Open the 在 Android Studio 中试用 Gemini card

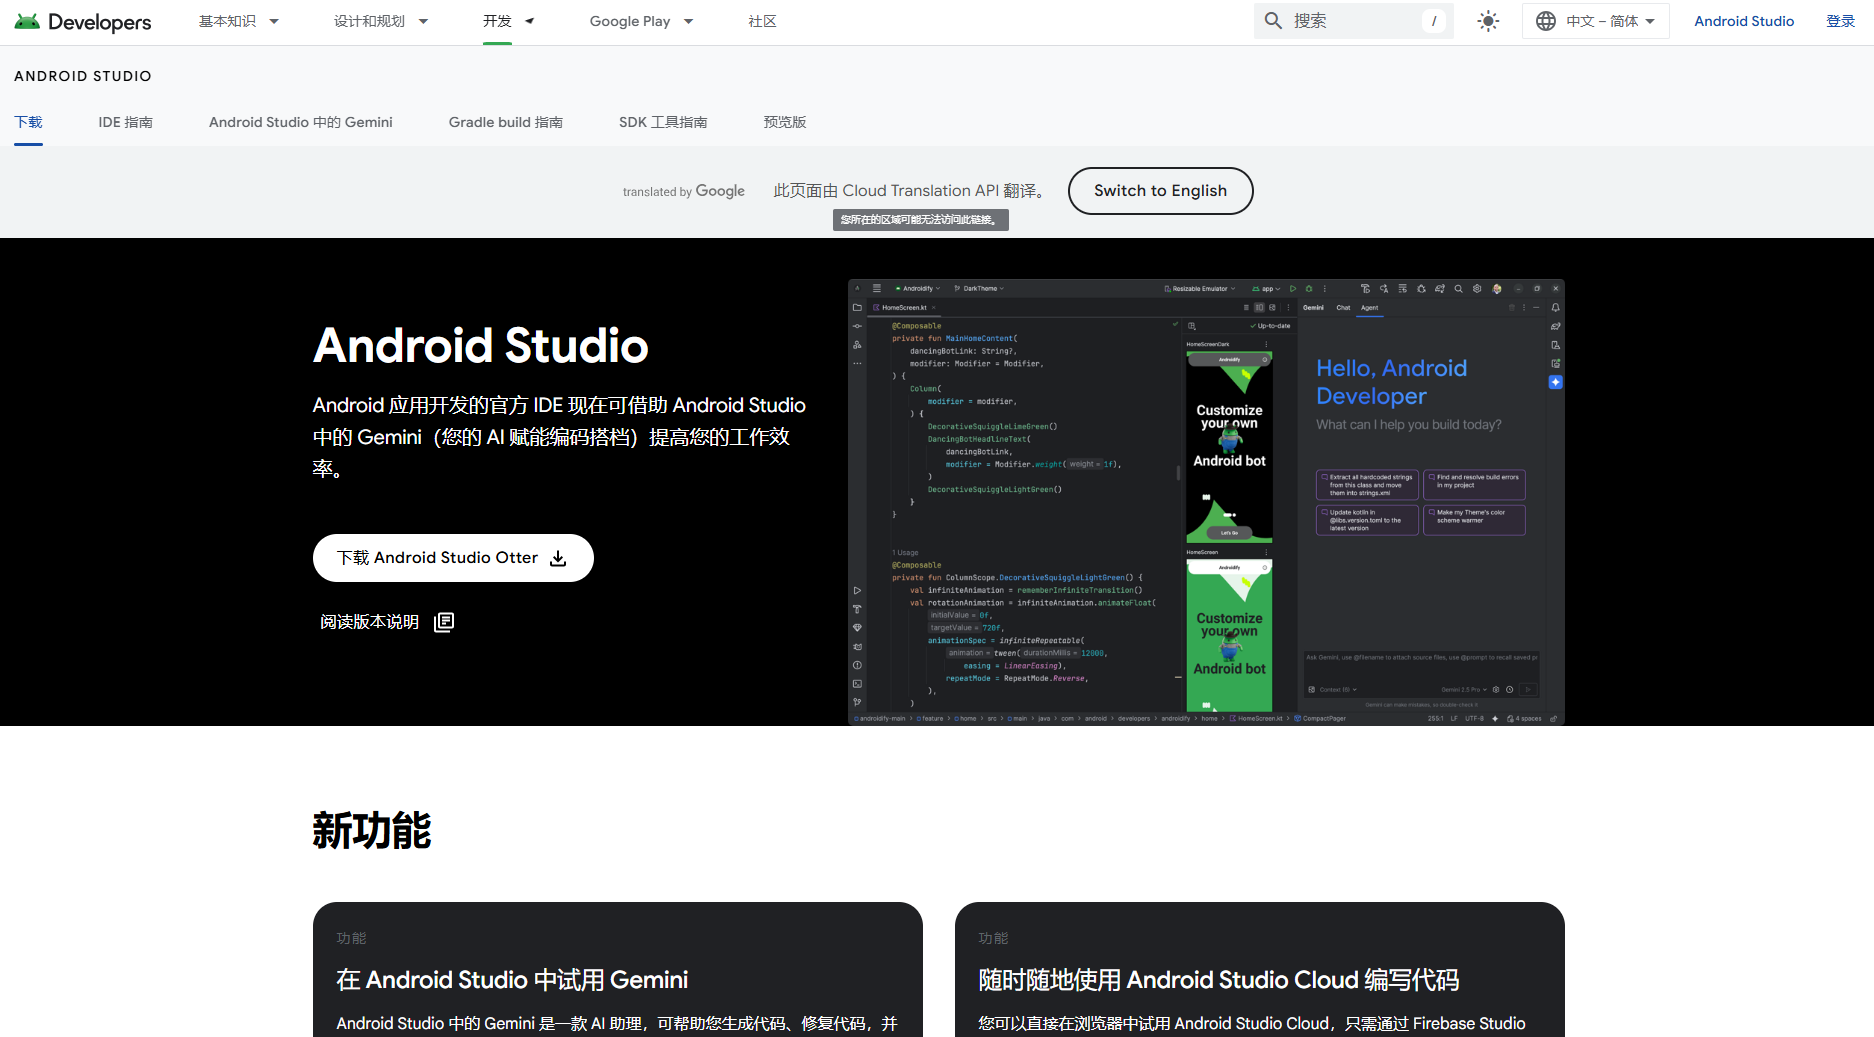pos(617,970)
